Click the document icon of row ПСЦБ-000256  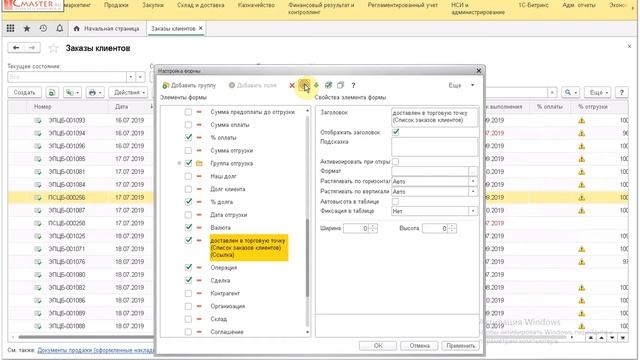click(38, 198)
